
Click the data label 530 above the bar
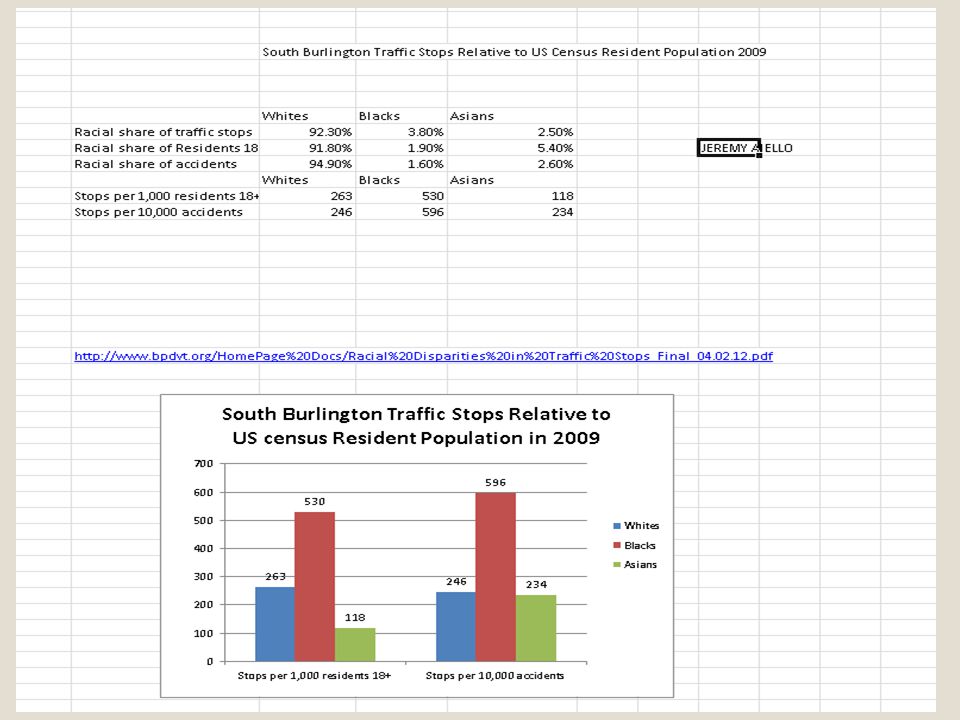tap(315, 501)
